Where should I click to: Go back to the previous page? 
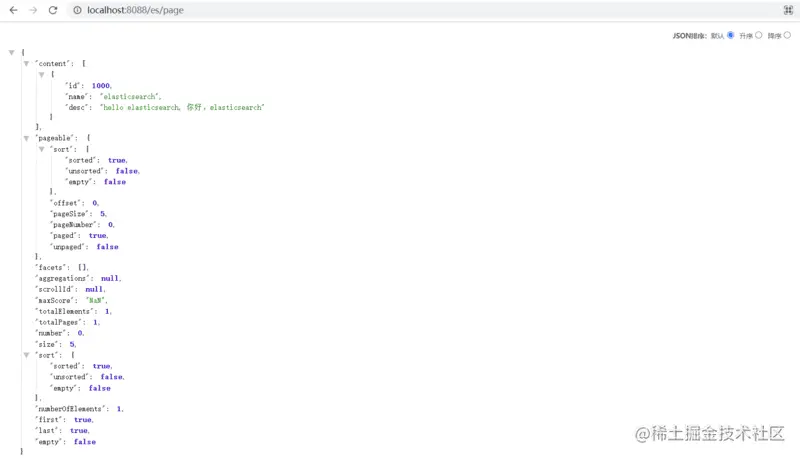pos(13,10)
